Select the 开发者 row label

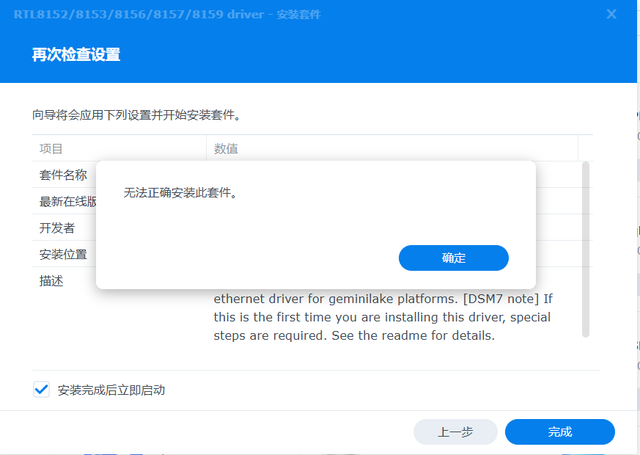[x=57, y=228]
